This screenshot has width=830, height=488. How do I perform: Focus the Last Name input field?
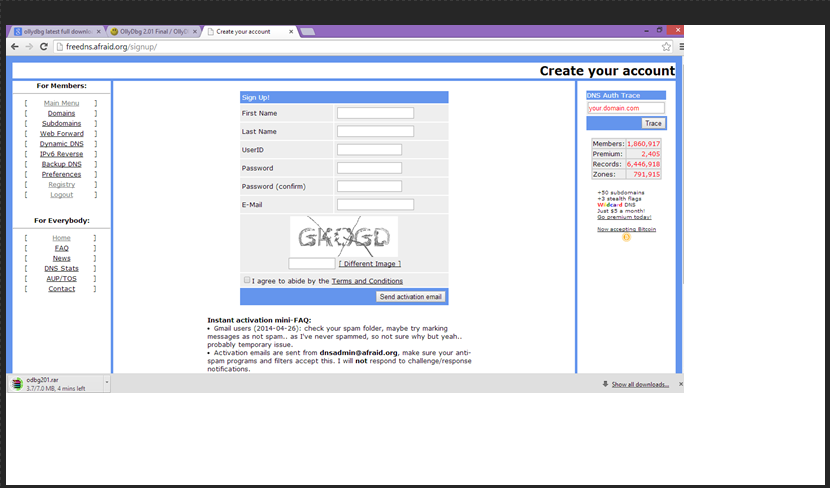[x=375, y=131]
